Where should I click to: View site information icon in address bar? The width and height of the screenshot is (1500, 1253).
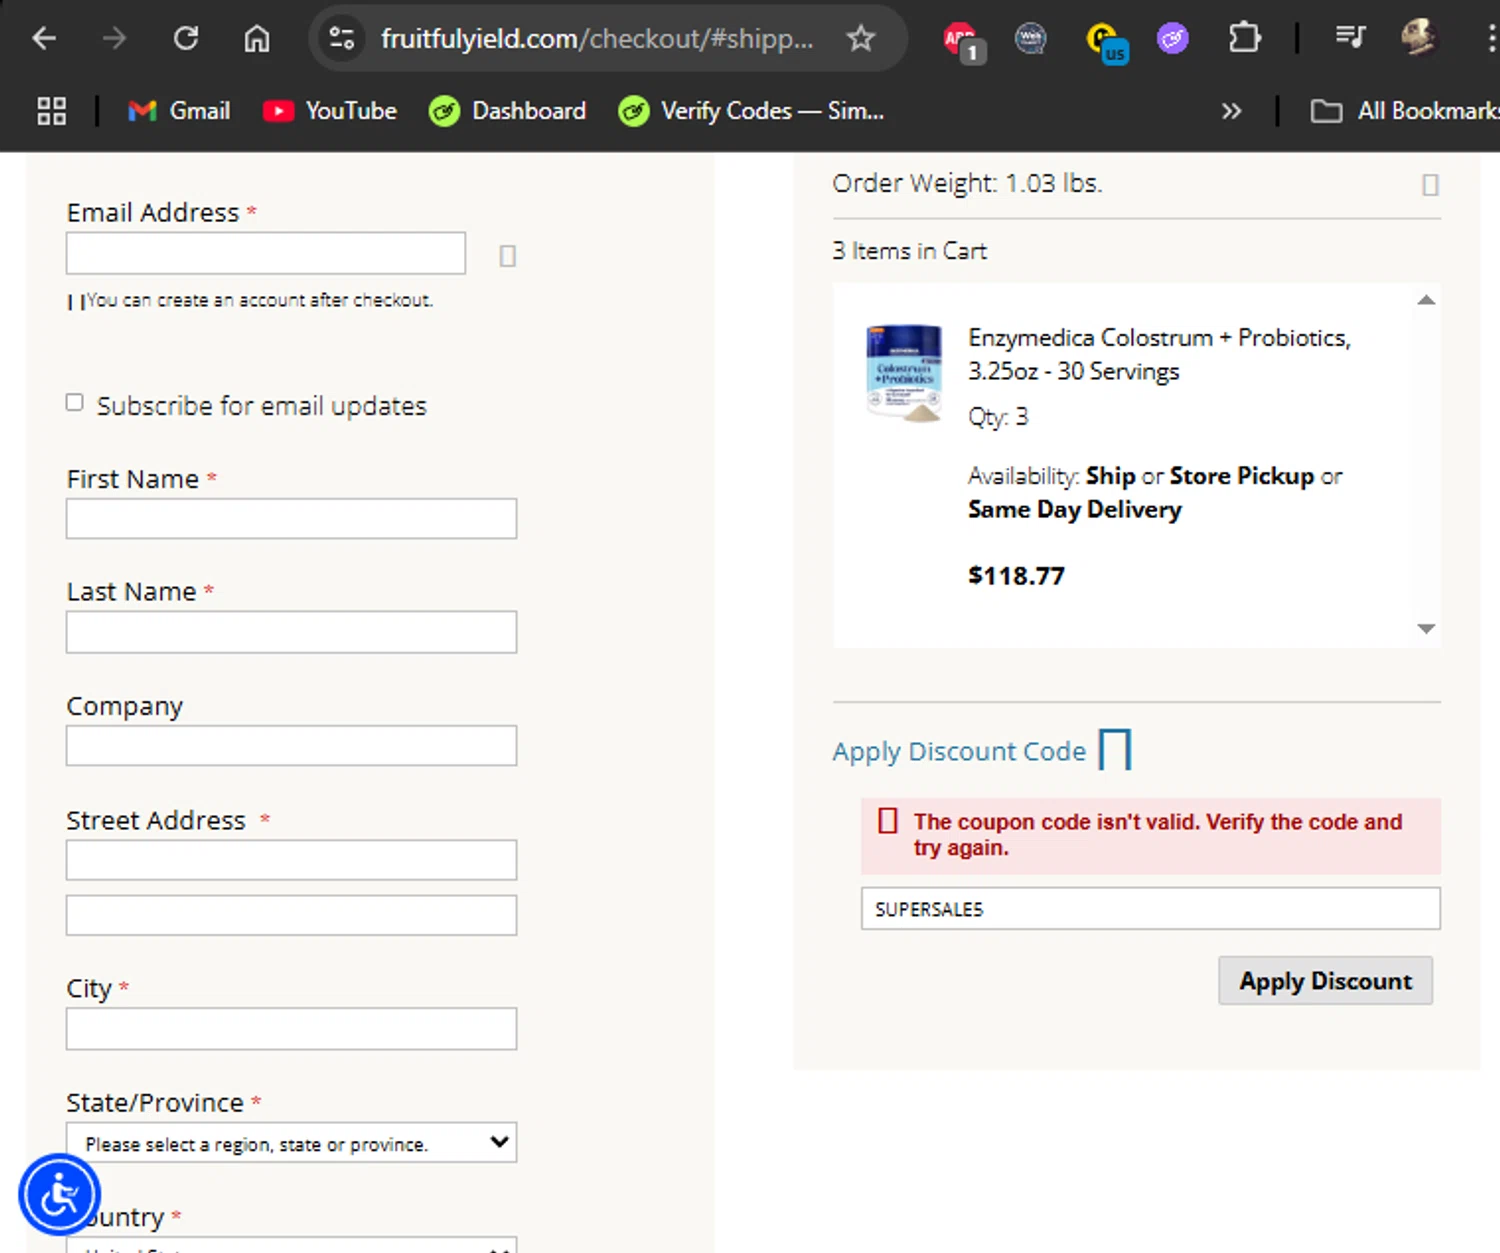pyautogui.click(x=342, y=39)
